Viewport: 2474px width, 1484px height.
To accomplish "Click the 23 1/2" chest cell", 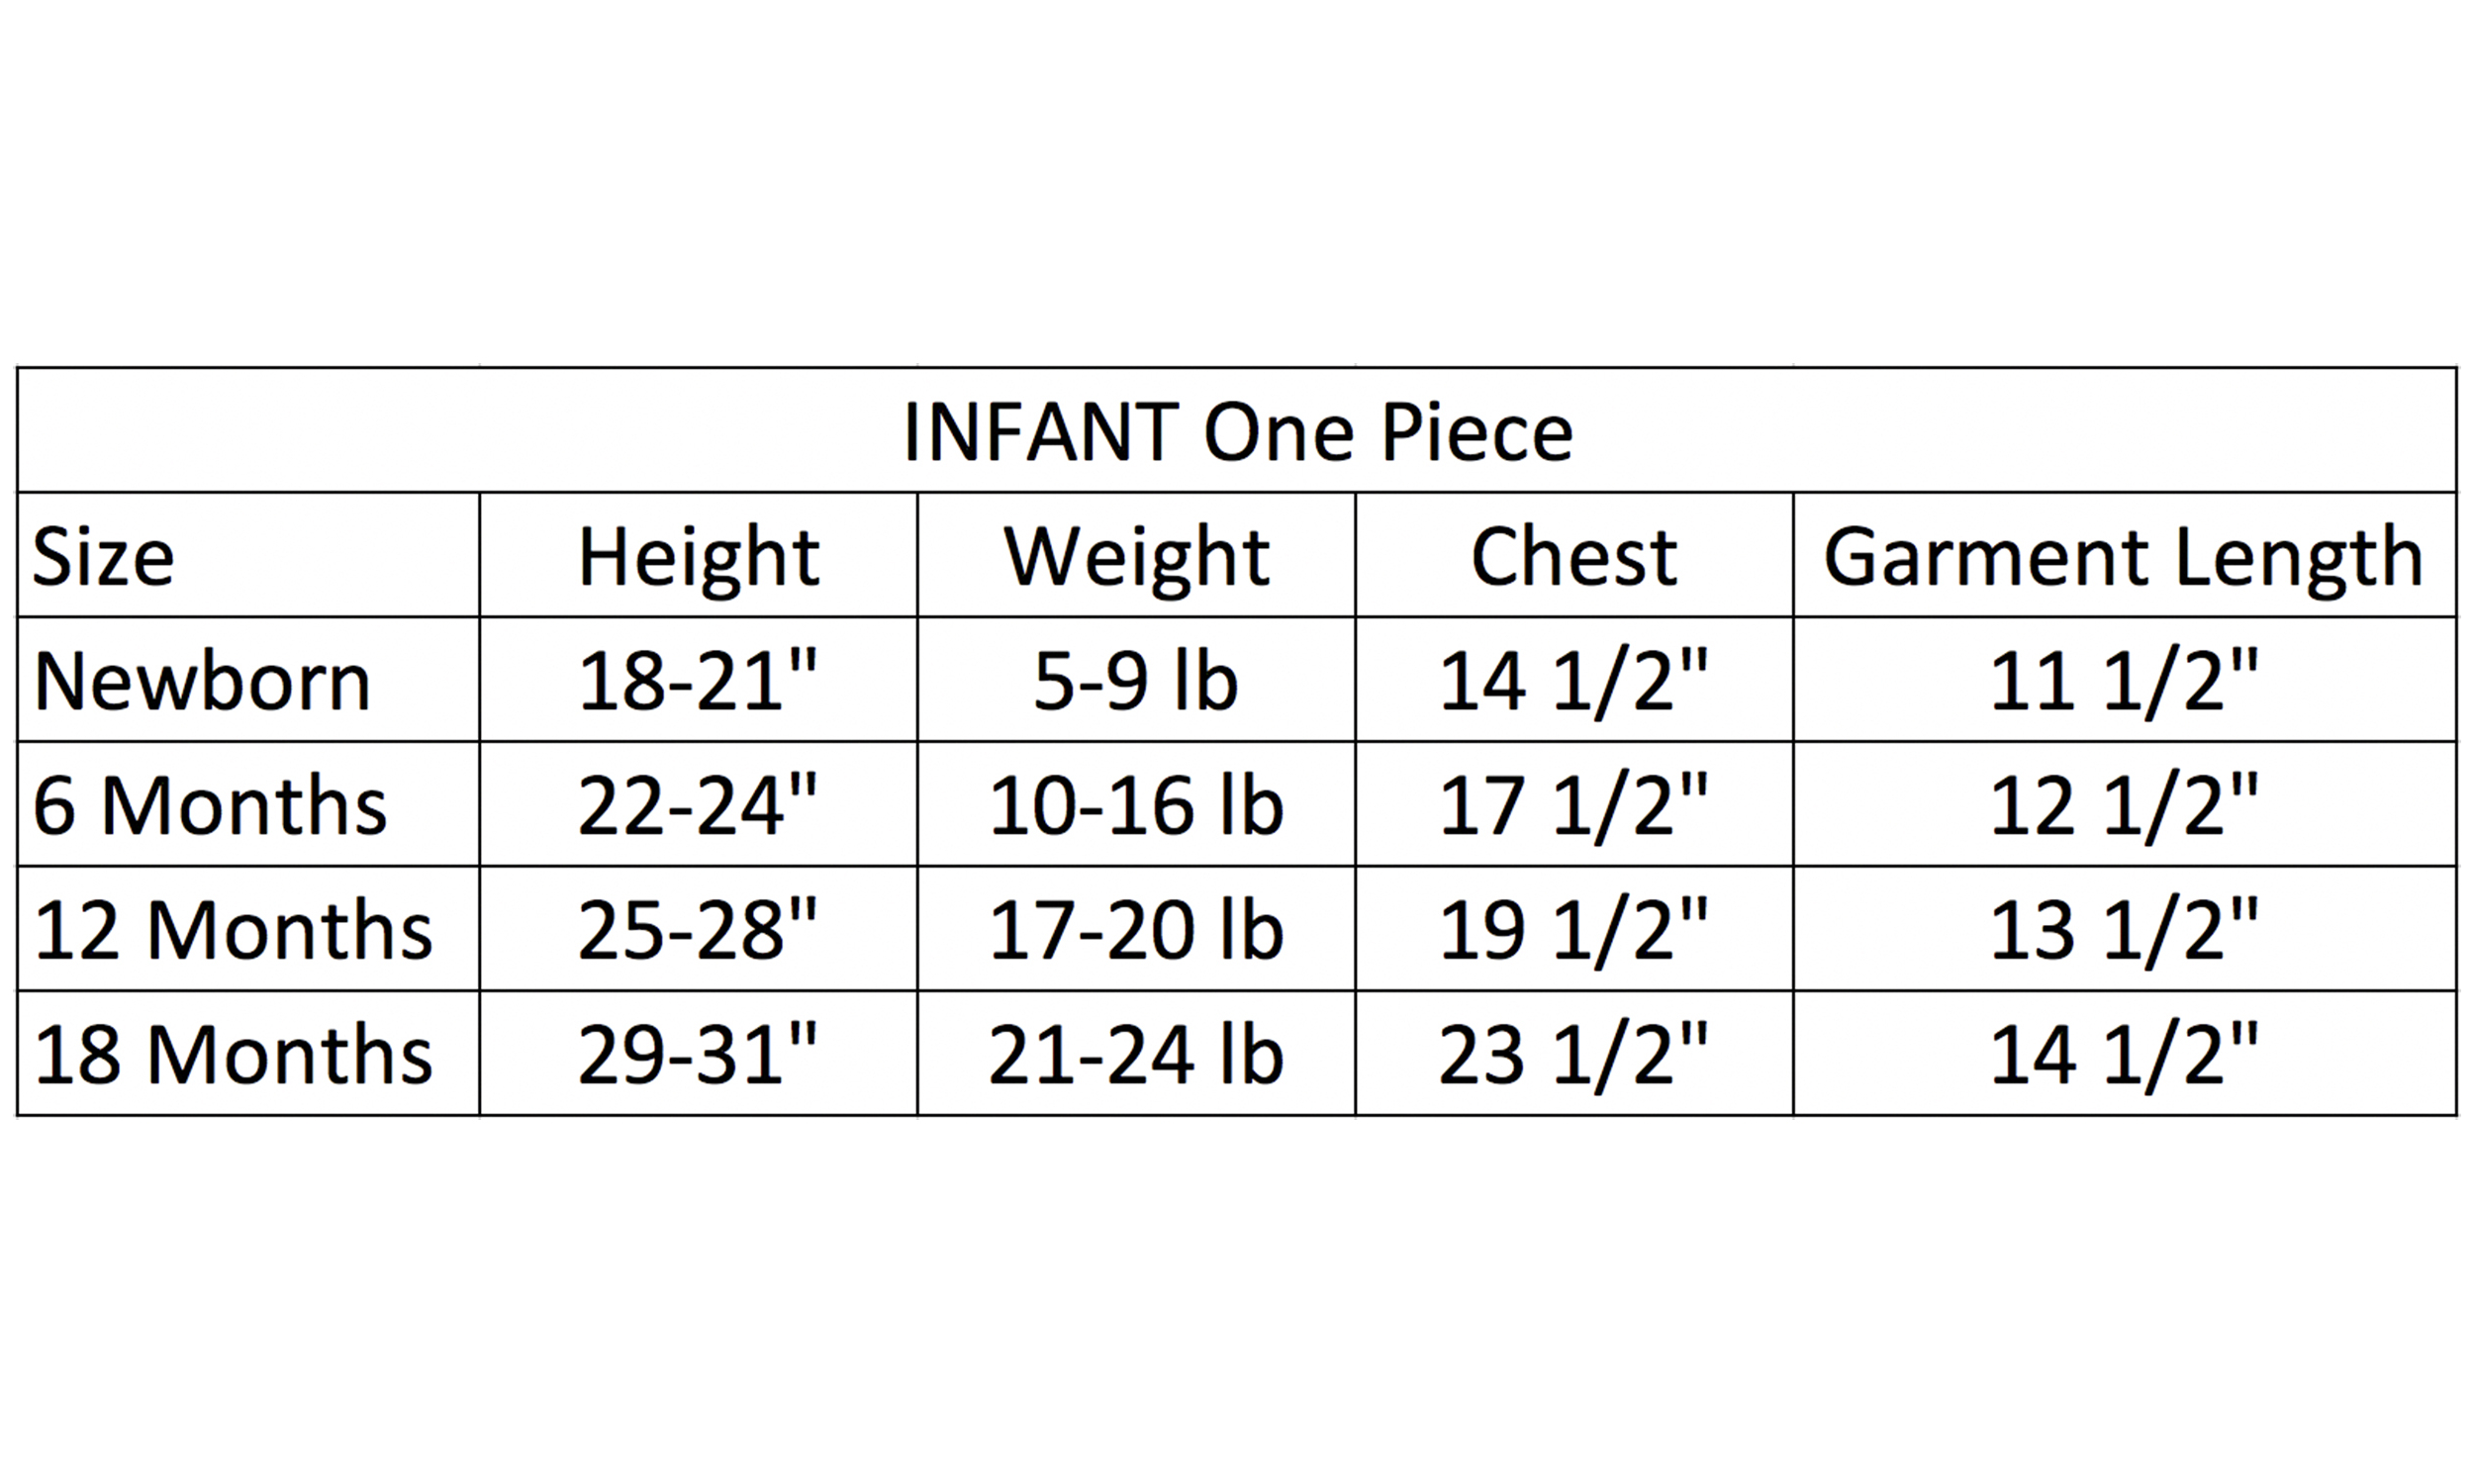I will coord(1574,1056).
